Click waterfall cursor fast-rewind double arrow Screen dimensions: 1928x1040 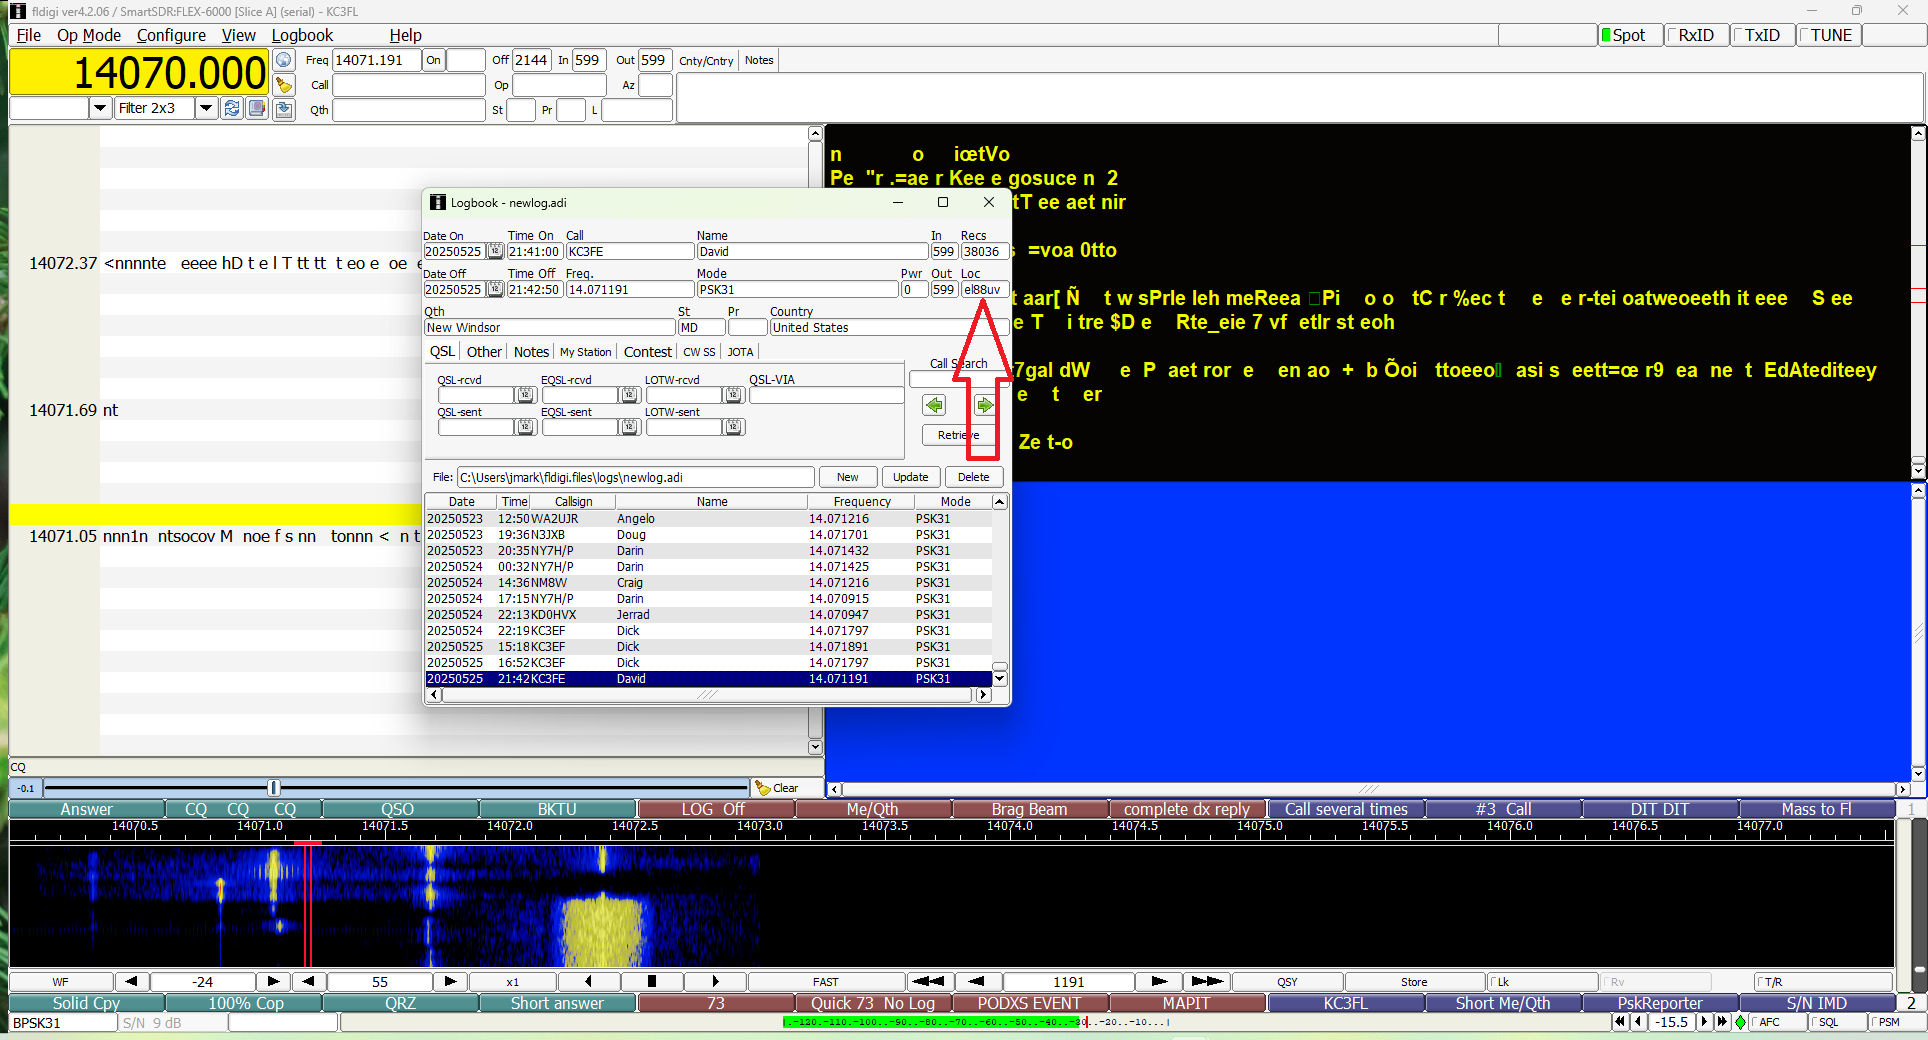point(929,982)
